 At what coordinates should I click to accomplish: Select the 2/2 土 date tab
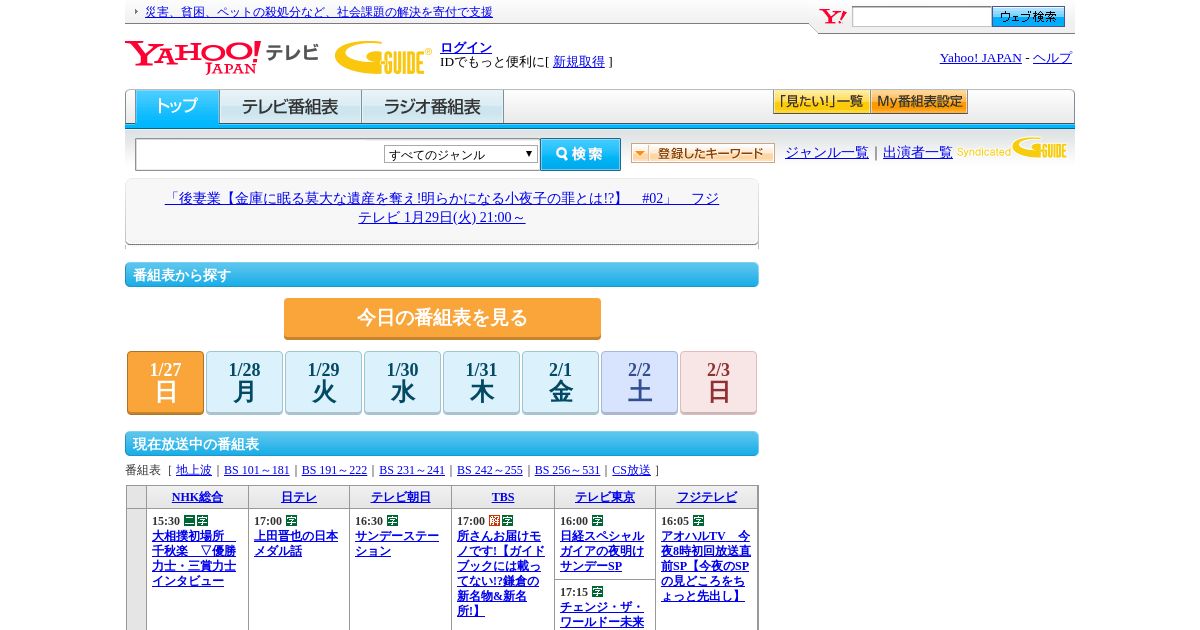click(639, 382)
